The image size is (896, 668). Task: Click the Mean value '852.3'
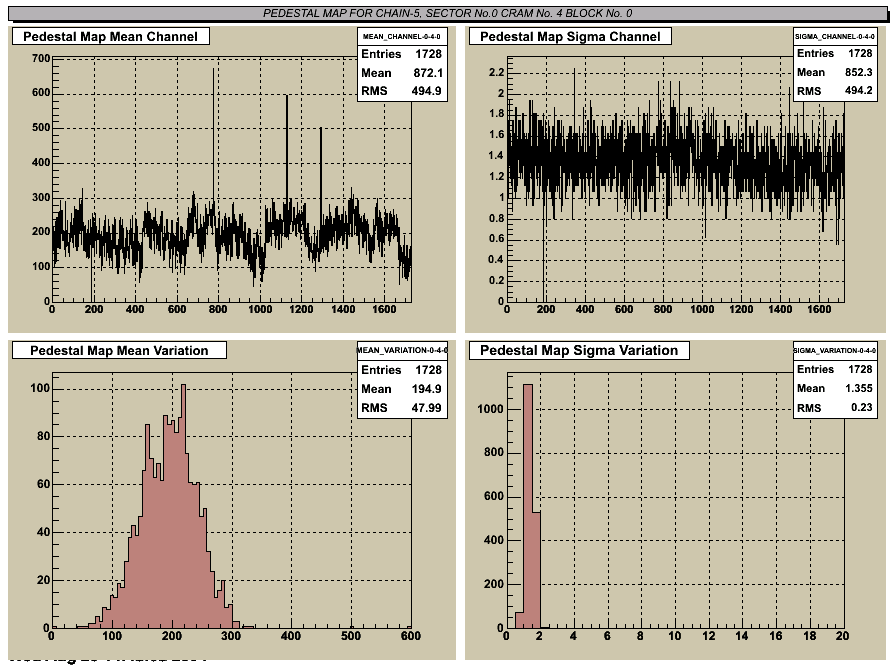(859, 73)
